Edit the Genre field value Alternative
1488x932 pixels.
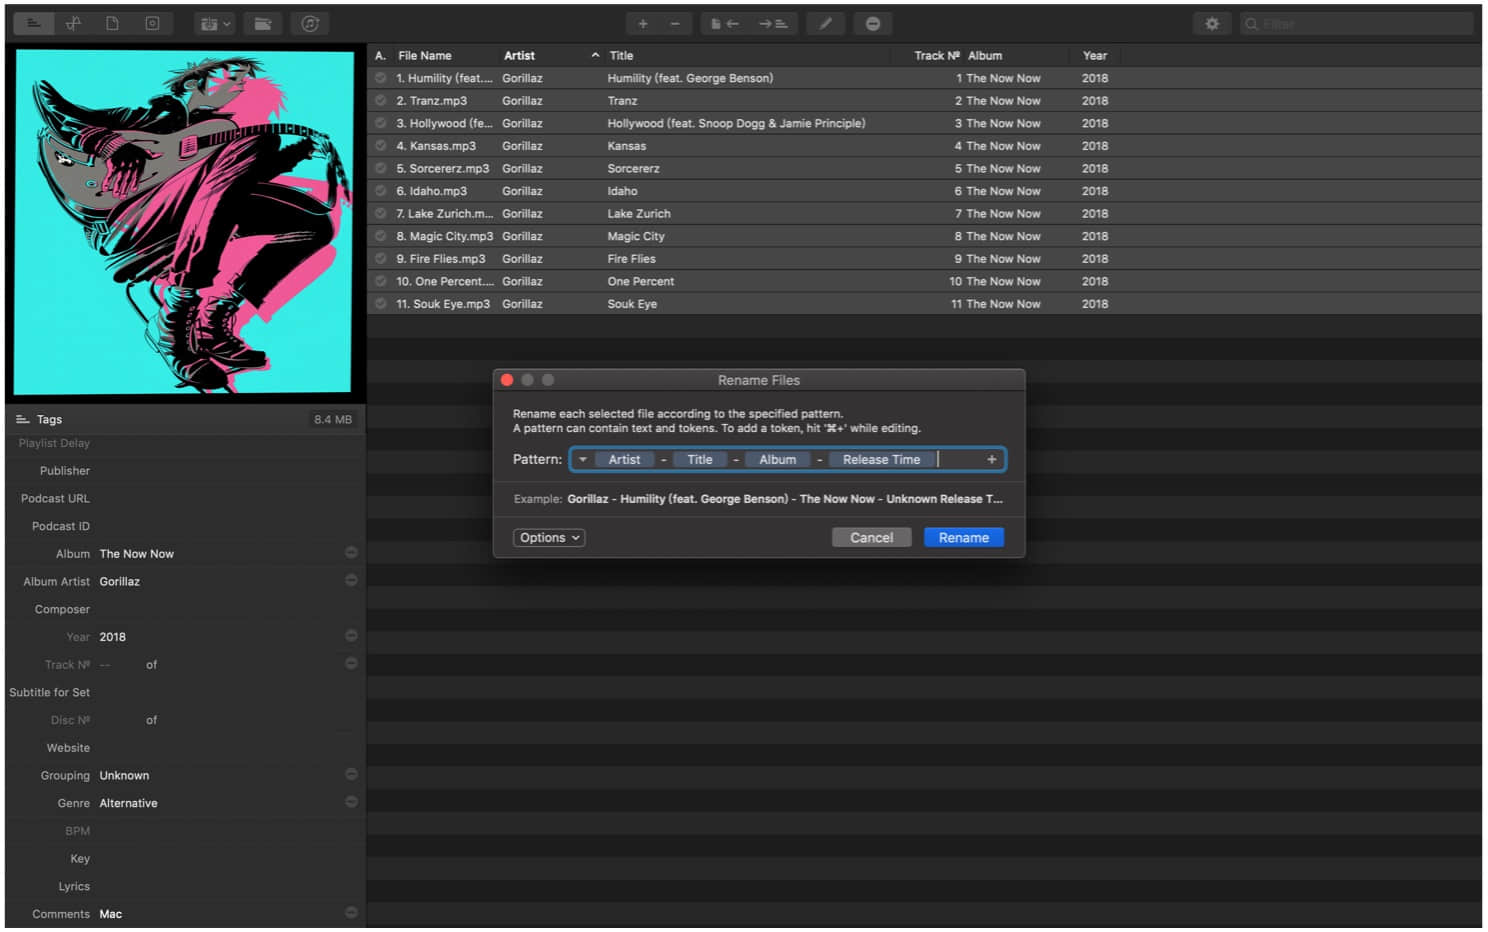click(129, 804)
